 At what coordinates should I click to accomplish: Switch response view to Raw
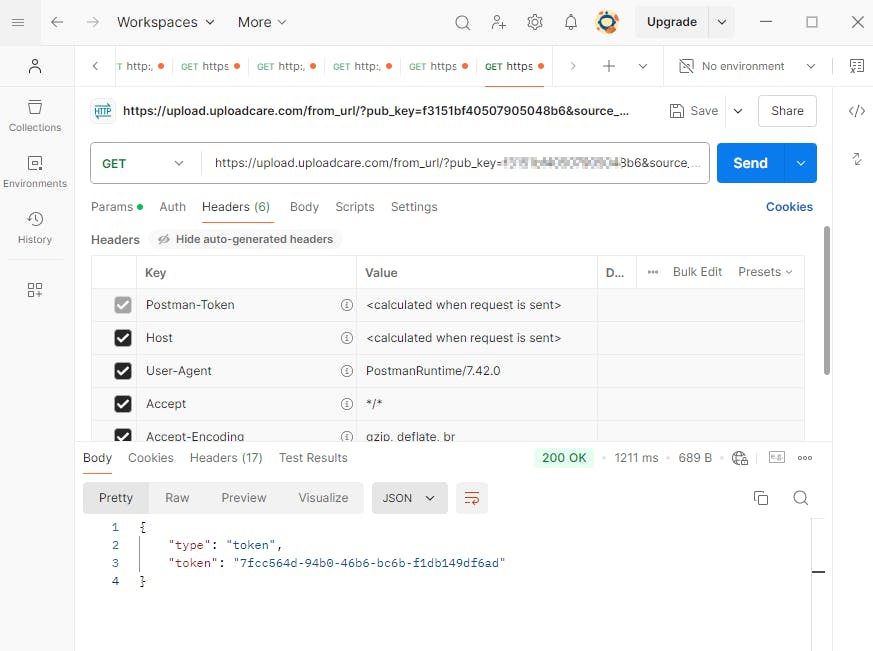[177, 498]
